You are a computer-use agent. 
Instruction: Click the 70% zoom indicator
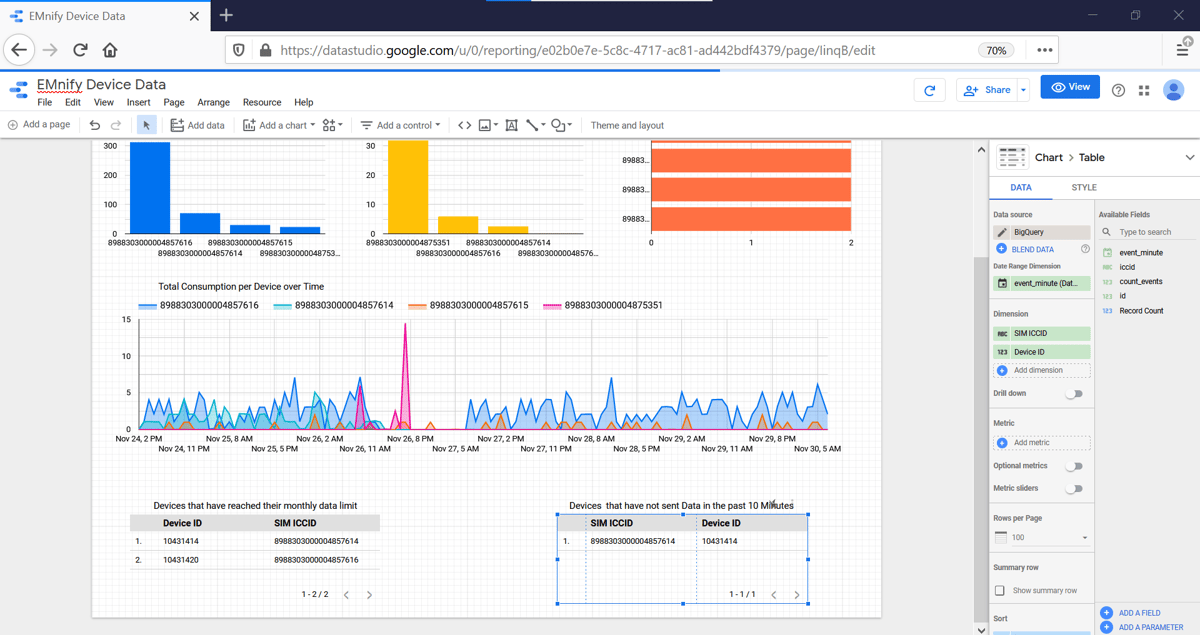point(996,50)
